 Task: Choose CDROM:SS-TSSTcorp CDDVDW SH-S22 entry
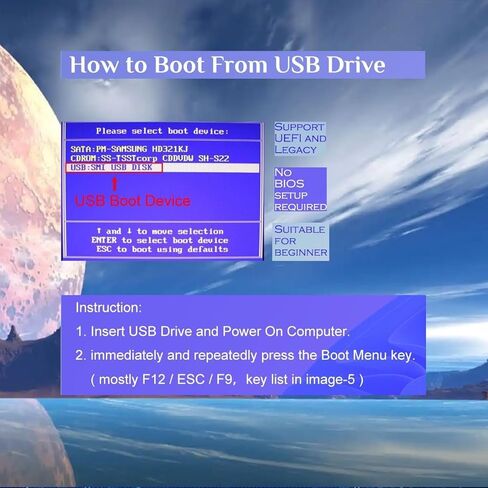point(150,158)
